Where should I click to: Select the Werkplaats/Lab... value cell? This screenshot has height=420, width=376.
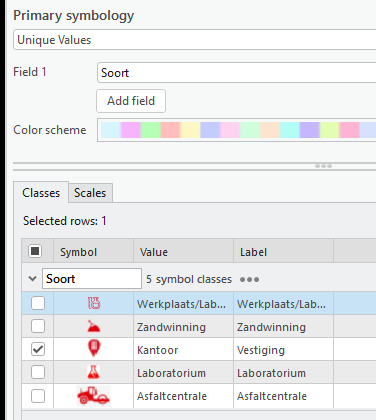point(183,304)
